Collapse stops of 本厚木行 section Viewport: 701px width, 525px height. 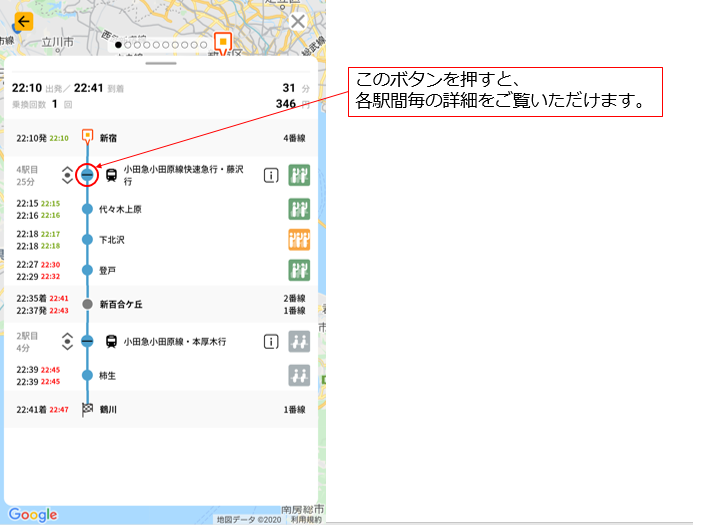pos(87,341)
